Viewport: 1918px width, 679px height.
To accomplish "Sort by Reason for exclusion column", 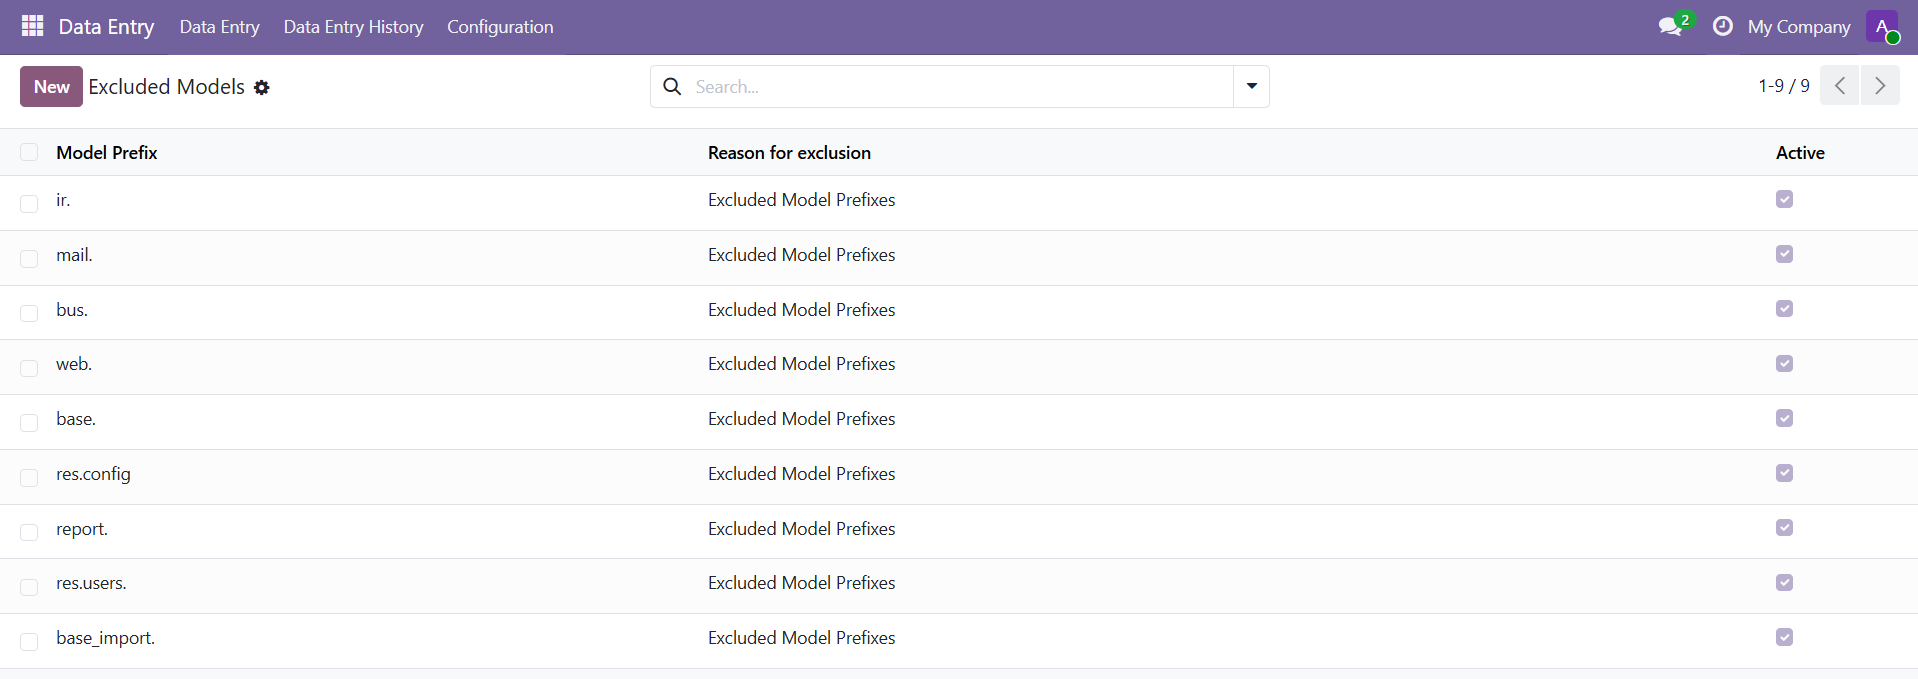I will click(x=789, y=153).
